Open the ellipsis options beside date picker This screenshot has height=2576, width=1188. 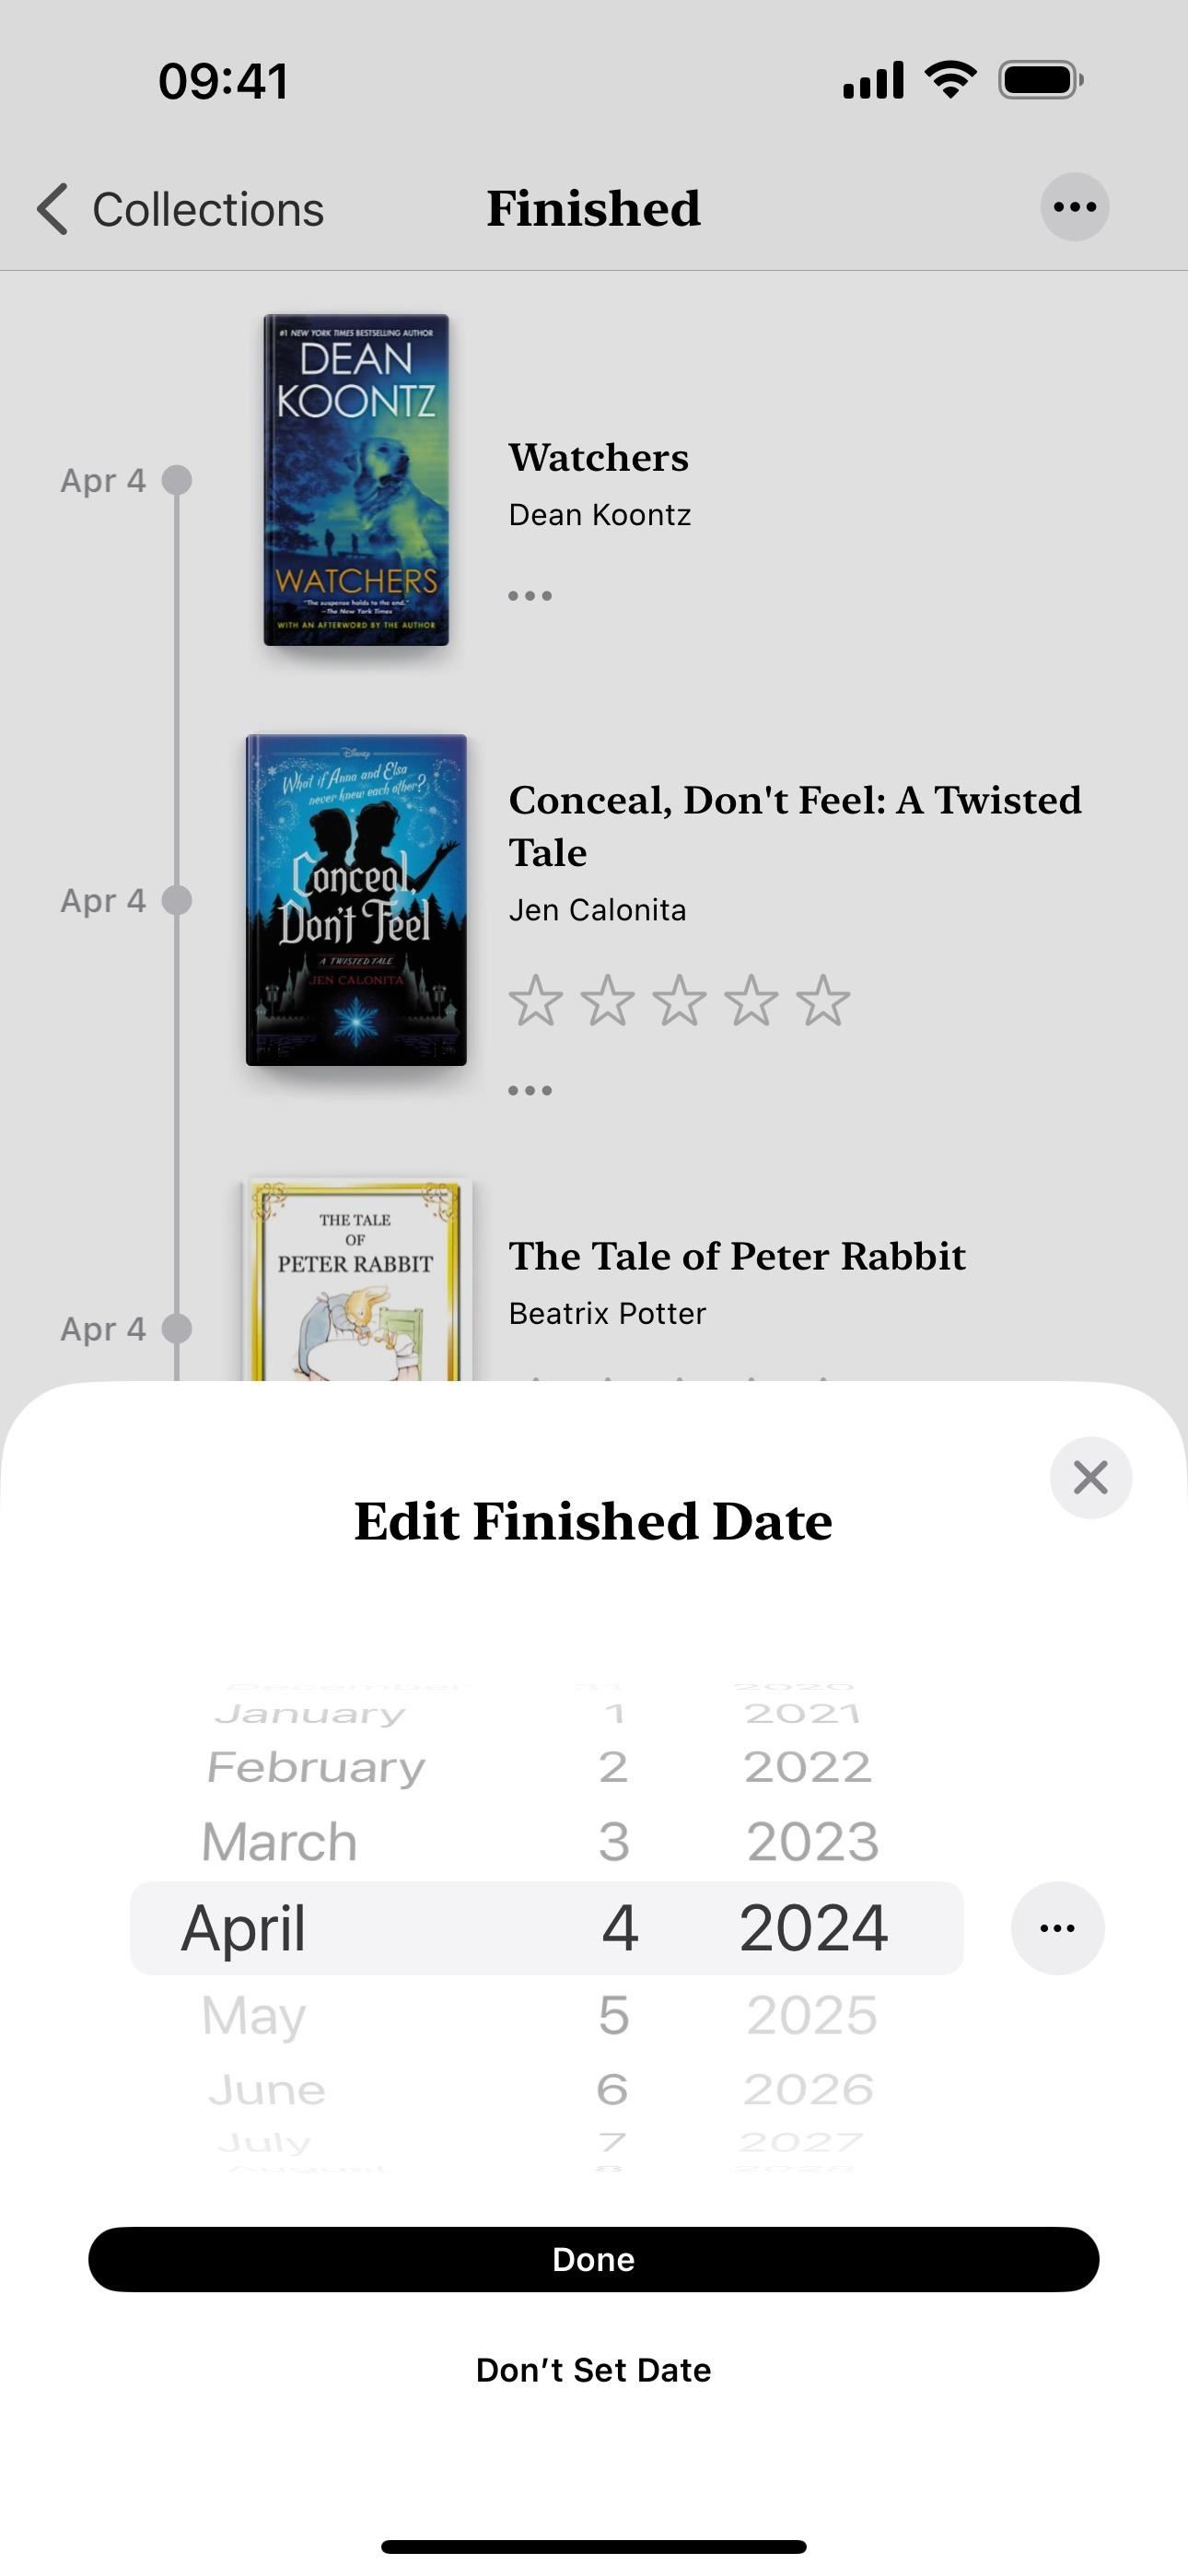click(1057, 1927)
